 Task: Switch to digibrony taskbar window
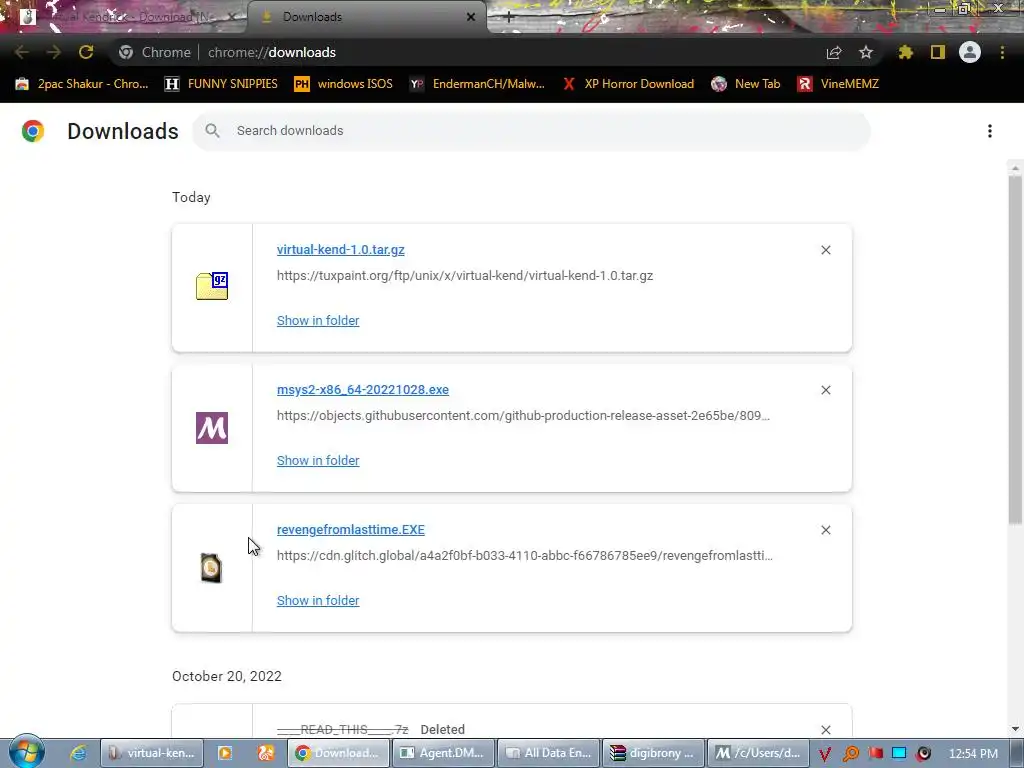[654, 753]
